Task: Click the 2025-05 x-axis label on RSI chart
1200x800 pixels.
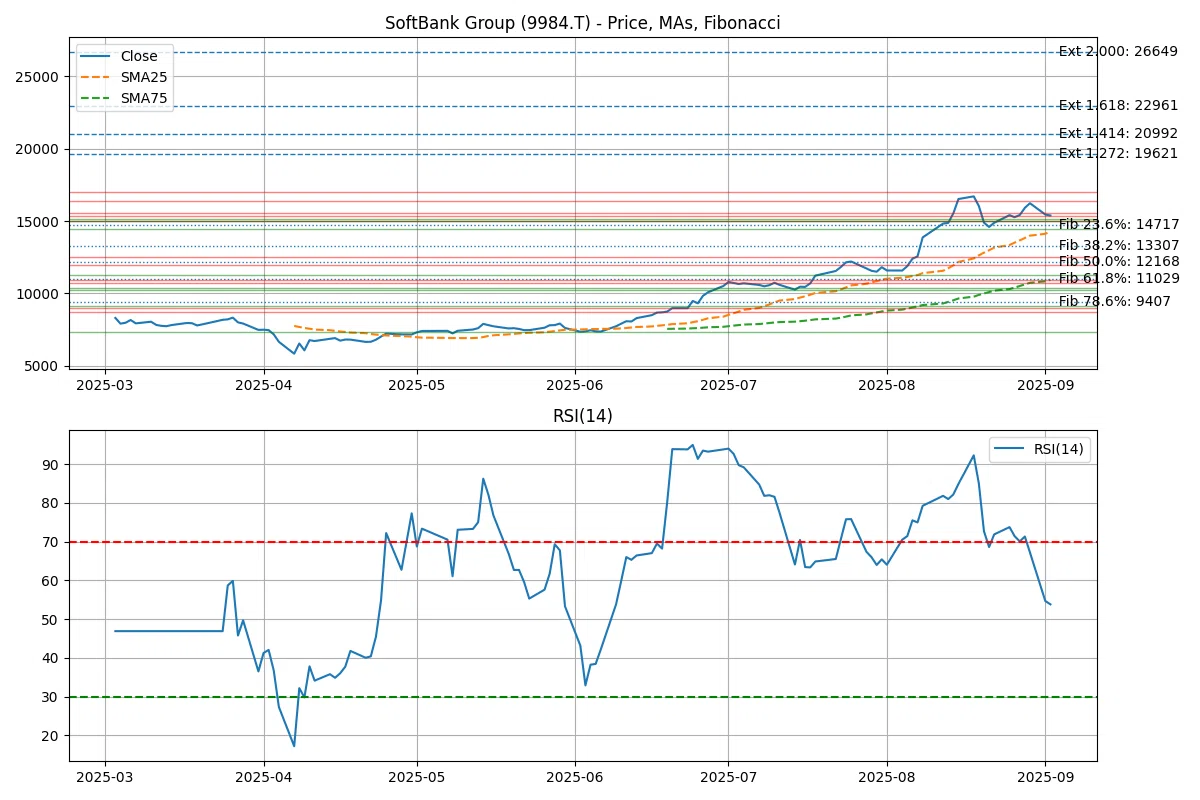Action: [417, 777]
